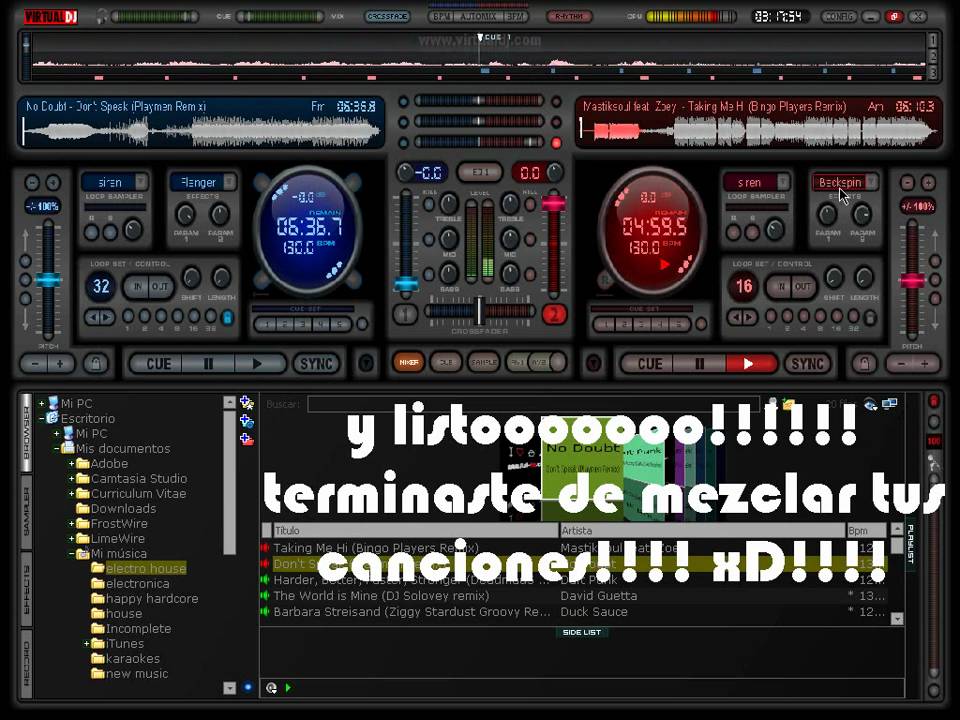Image resolution: width=960 pixels, height=720 pixels.
Task: Toggle headphone cue for deck 2
Action: (553, 314)
